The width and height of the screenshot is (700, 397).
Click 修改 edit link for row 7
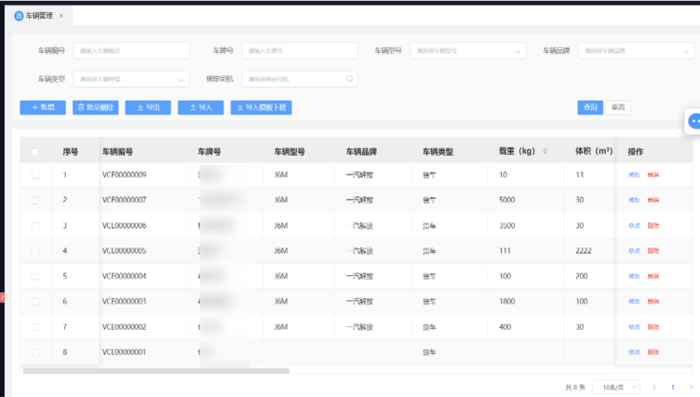(x=634, y=327)
